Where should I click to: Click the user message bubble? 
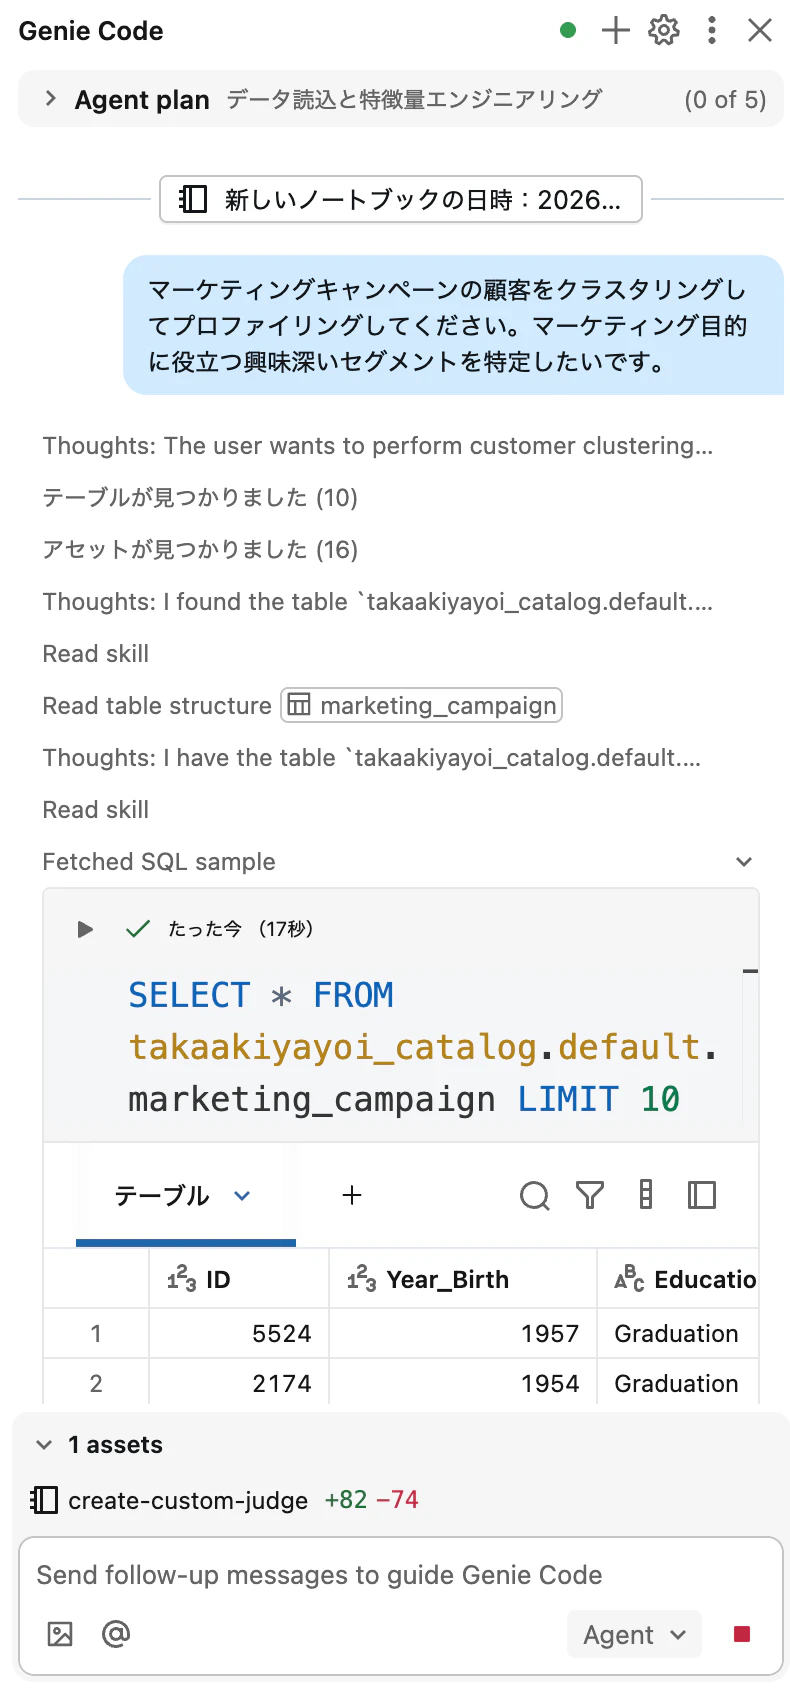453,325
